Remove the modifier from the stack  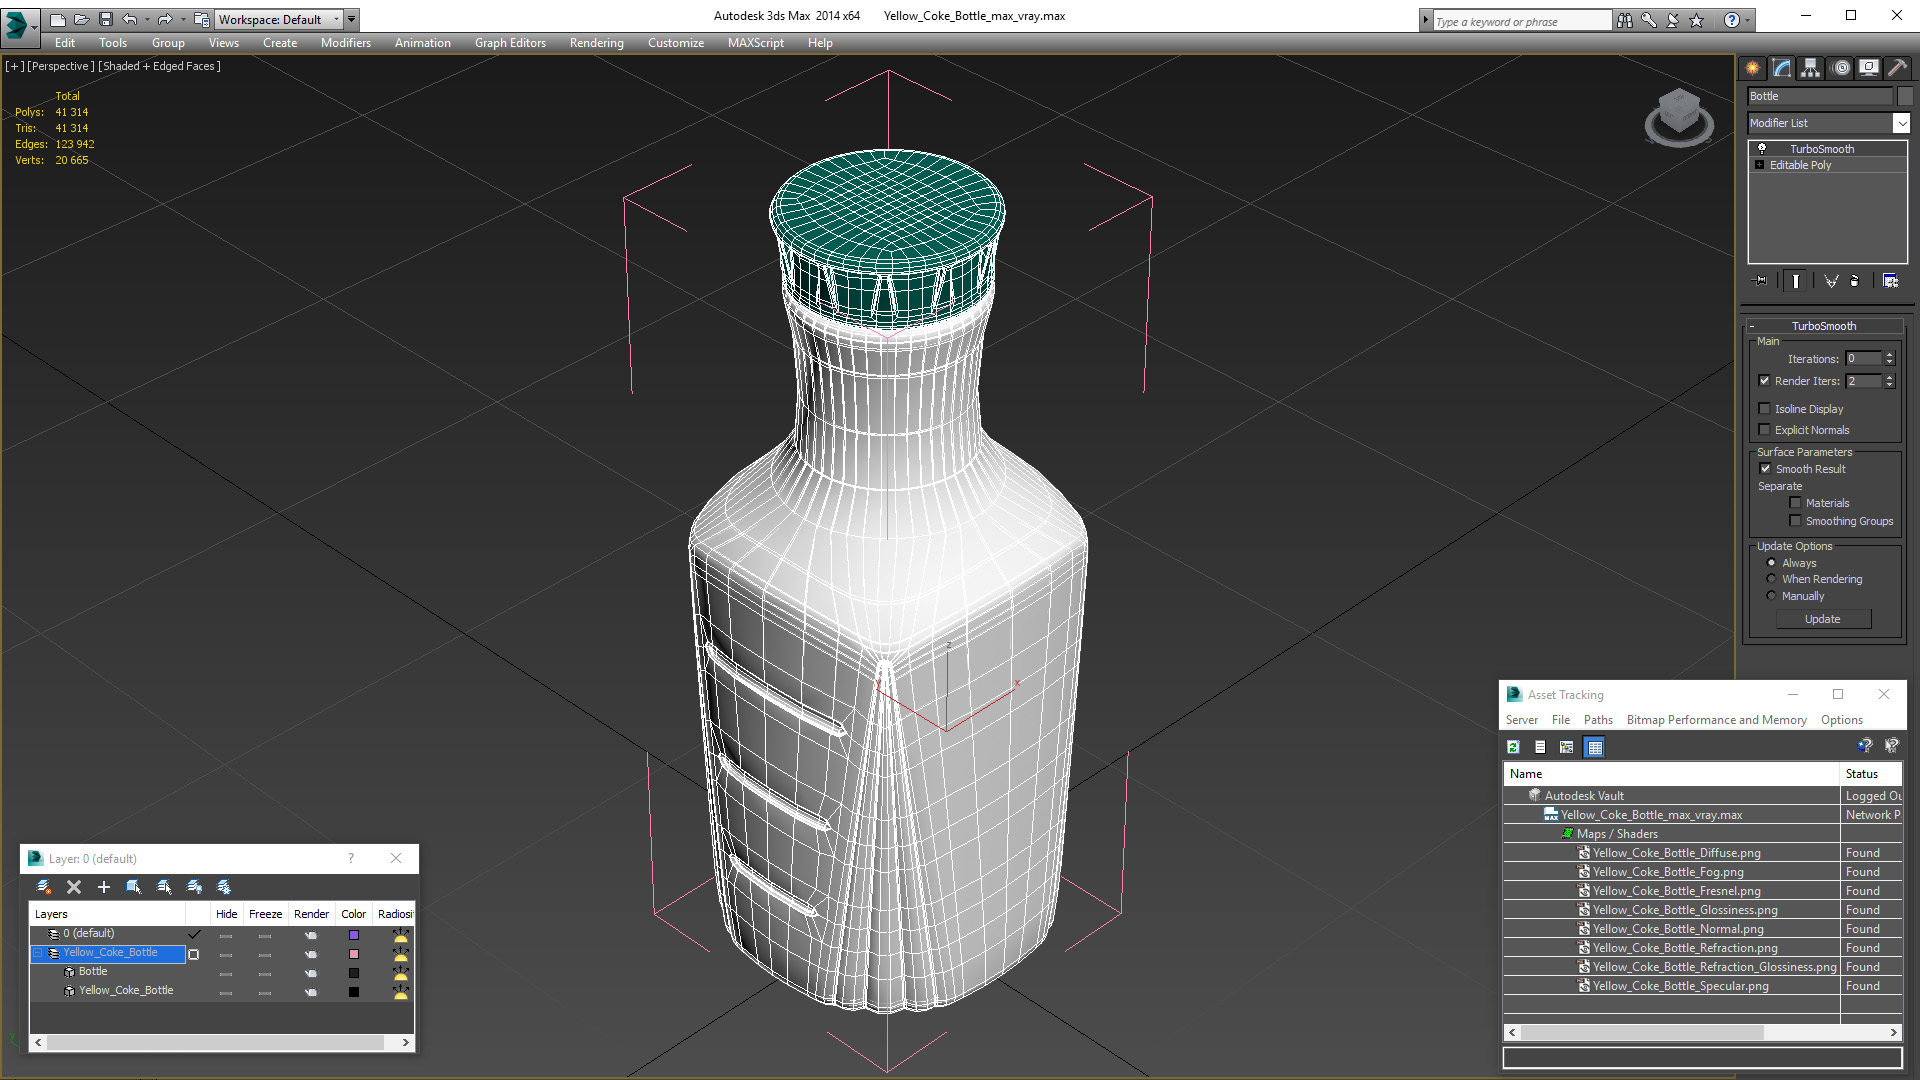(x=1855, y=281)
